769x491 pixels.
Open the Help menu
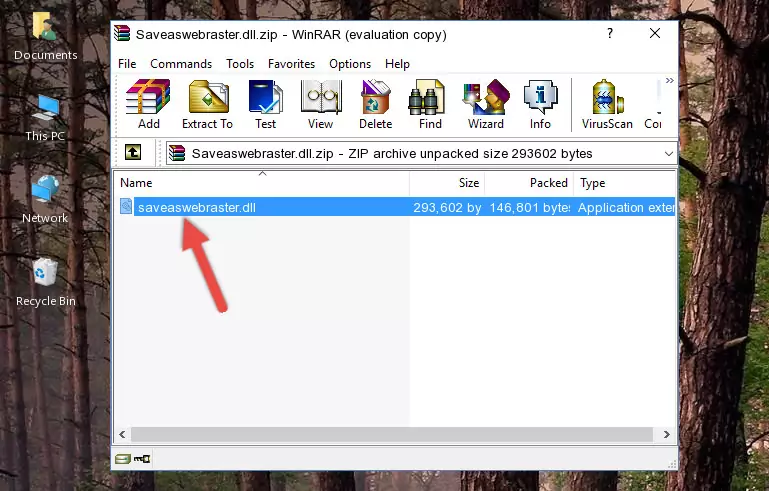pyautogui.click(x=397, y=64)
